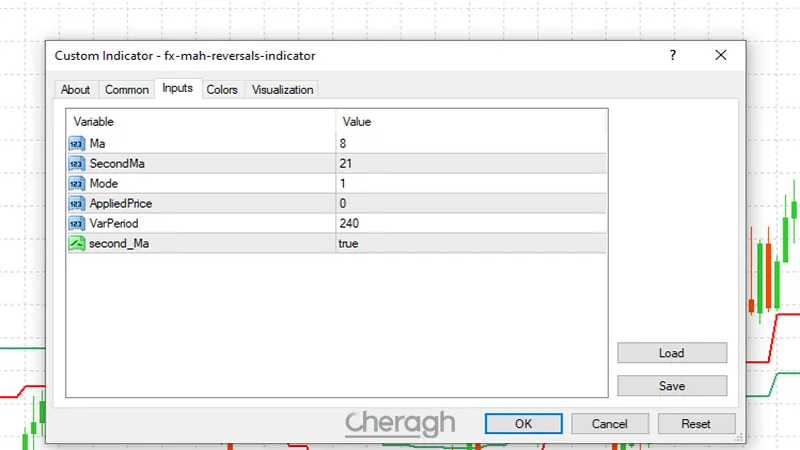800x450 pixels.
Task: Click the VarPeriod value 240 field
Action: 470,223
